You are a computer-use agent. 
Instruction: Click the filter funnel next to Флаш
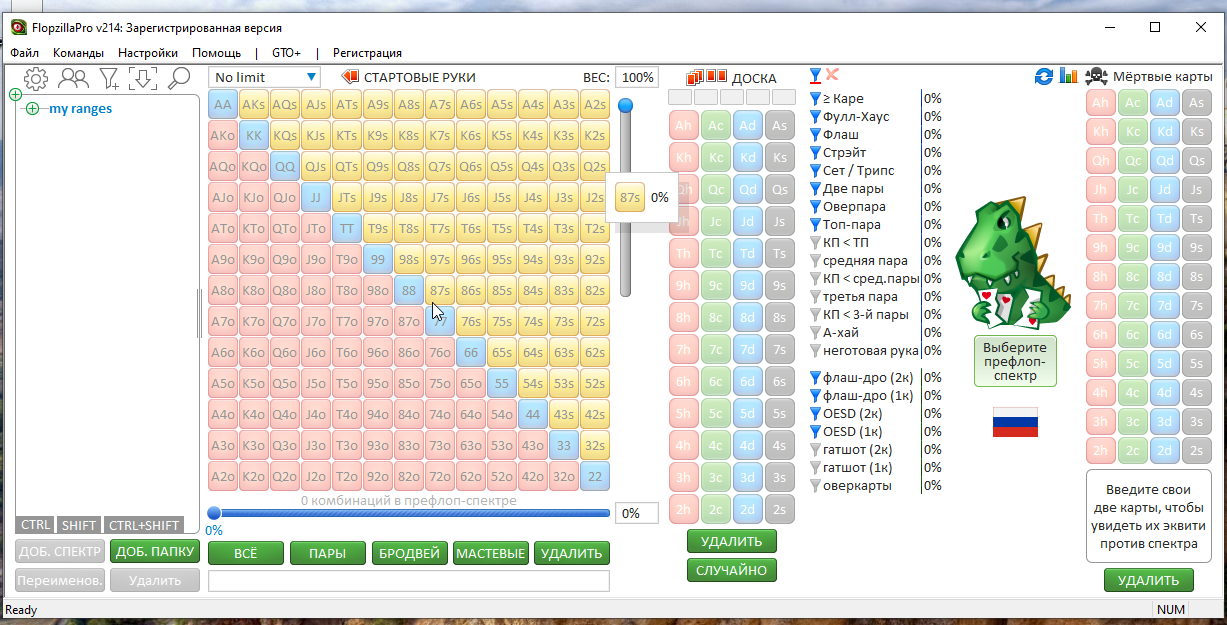click(815, 135)
